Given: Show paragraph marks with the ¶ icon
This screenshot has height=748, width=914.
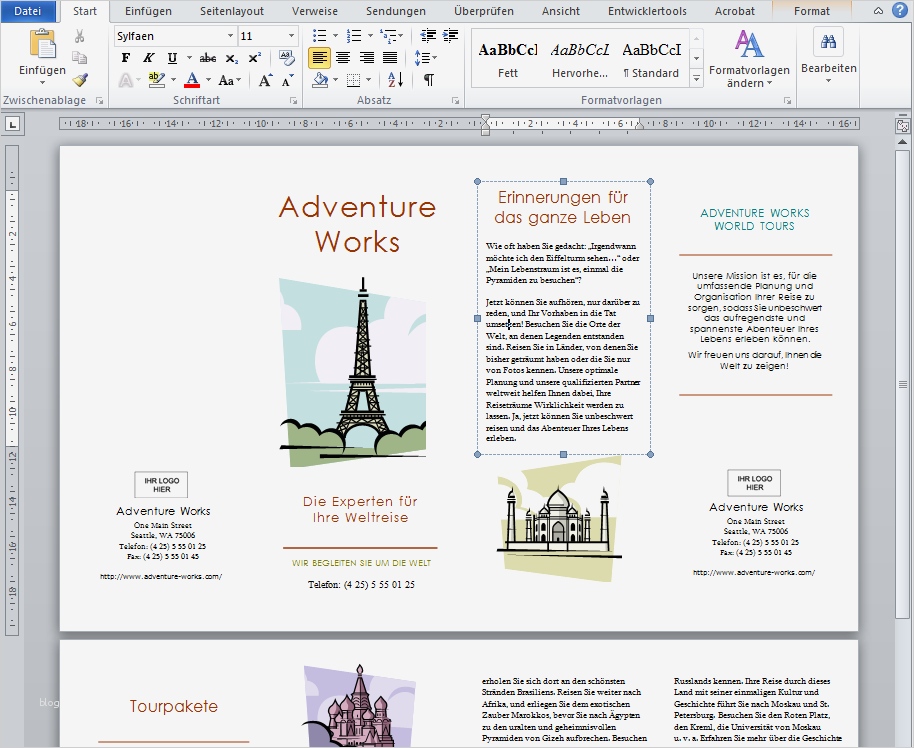Looking at the screenshot, I should click(x=429, y=79).
